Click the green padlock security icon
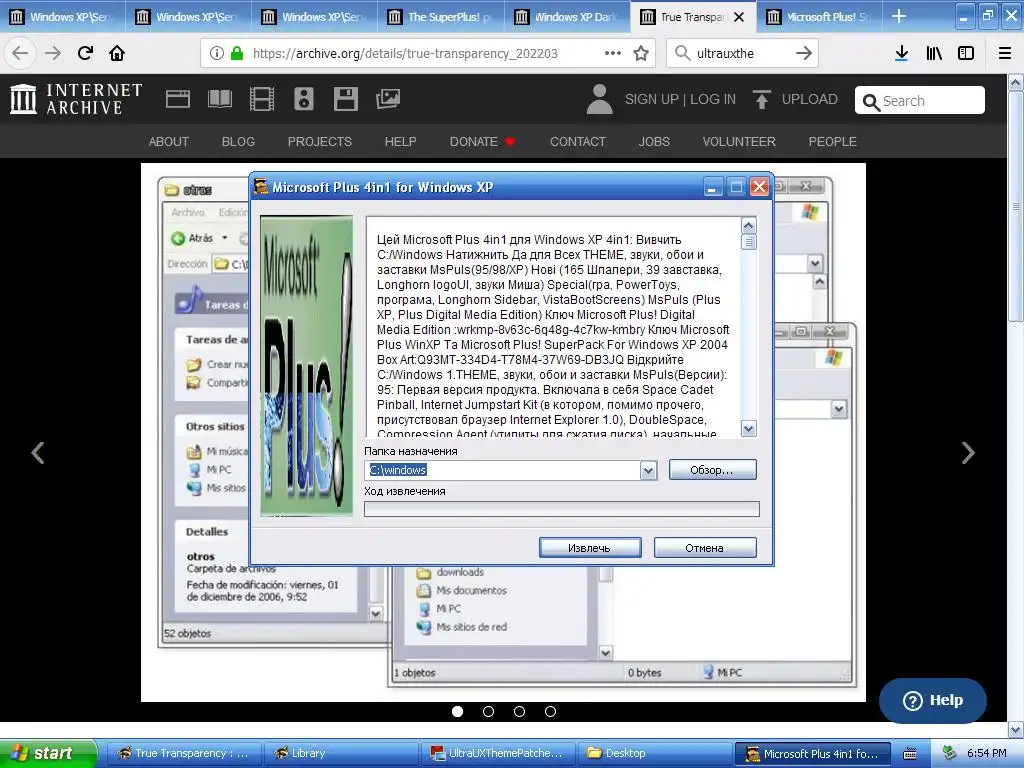1024x768 pixels. [237, 54]
